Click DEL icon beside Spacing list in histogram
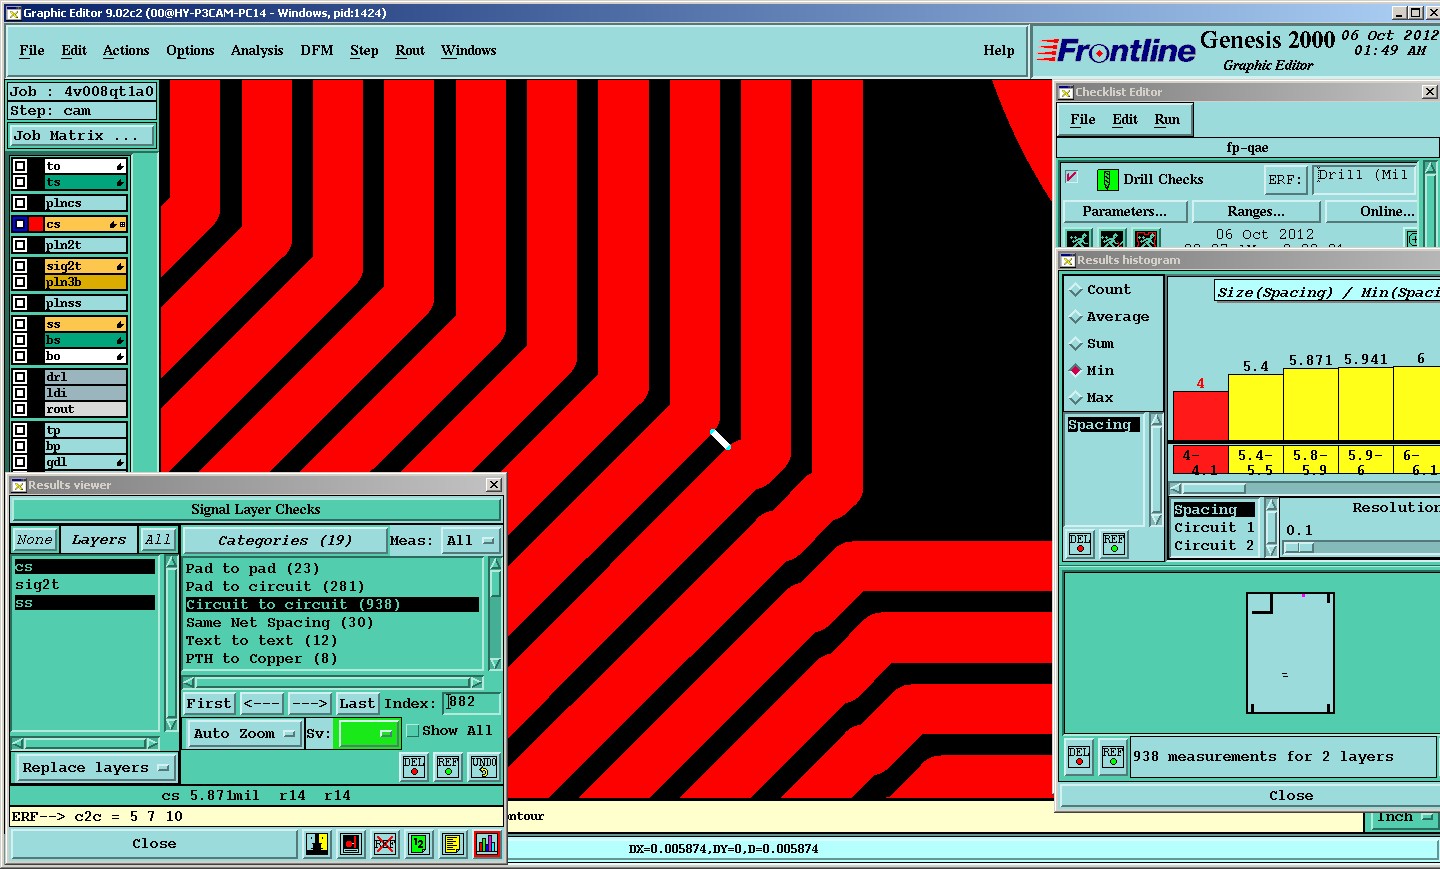Screen dimensions: 1440x869 coord(1080,543)
